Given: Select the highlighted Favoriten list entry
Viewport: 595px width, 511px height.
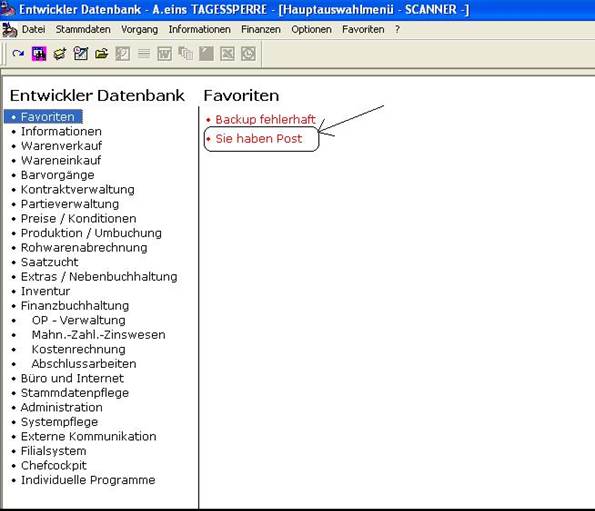Looking at the screenshot, I should [x=43, y=117].
